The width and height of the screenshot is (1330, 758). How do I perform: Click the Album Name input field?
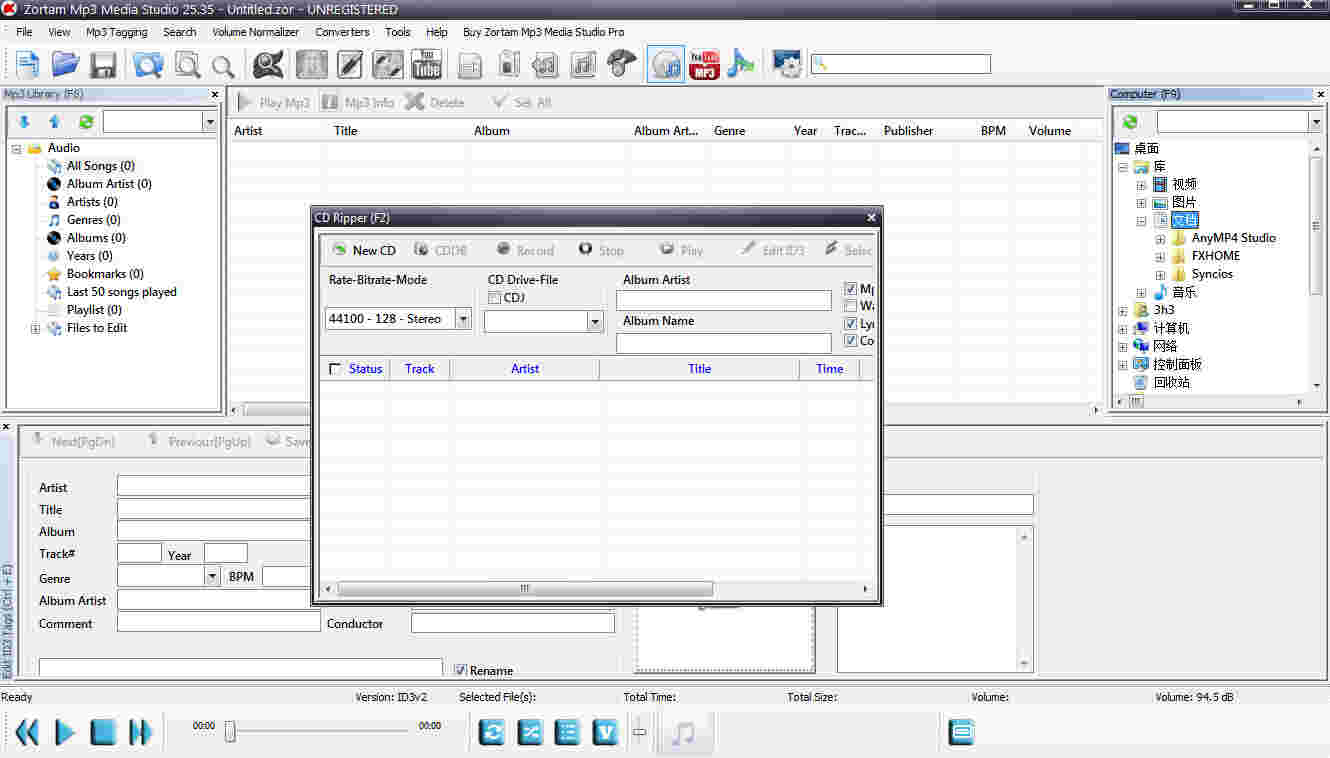[723, 343]
